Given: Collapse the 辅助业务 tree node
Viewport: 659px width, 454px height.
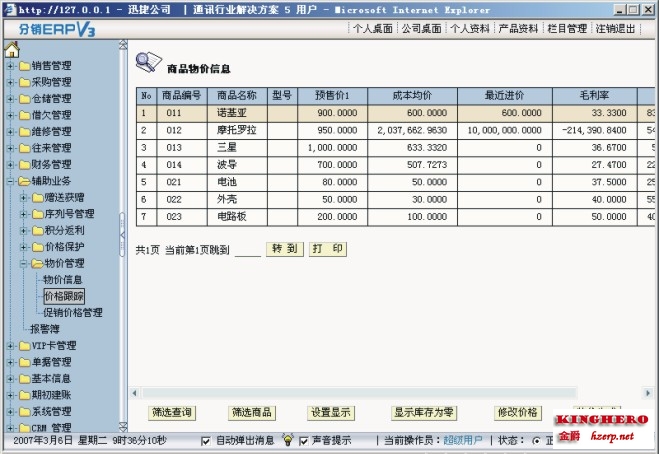Looking at the screenshot, I should [x=11, y=181].
